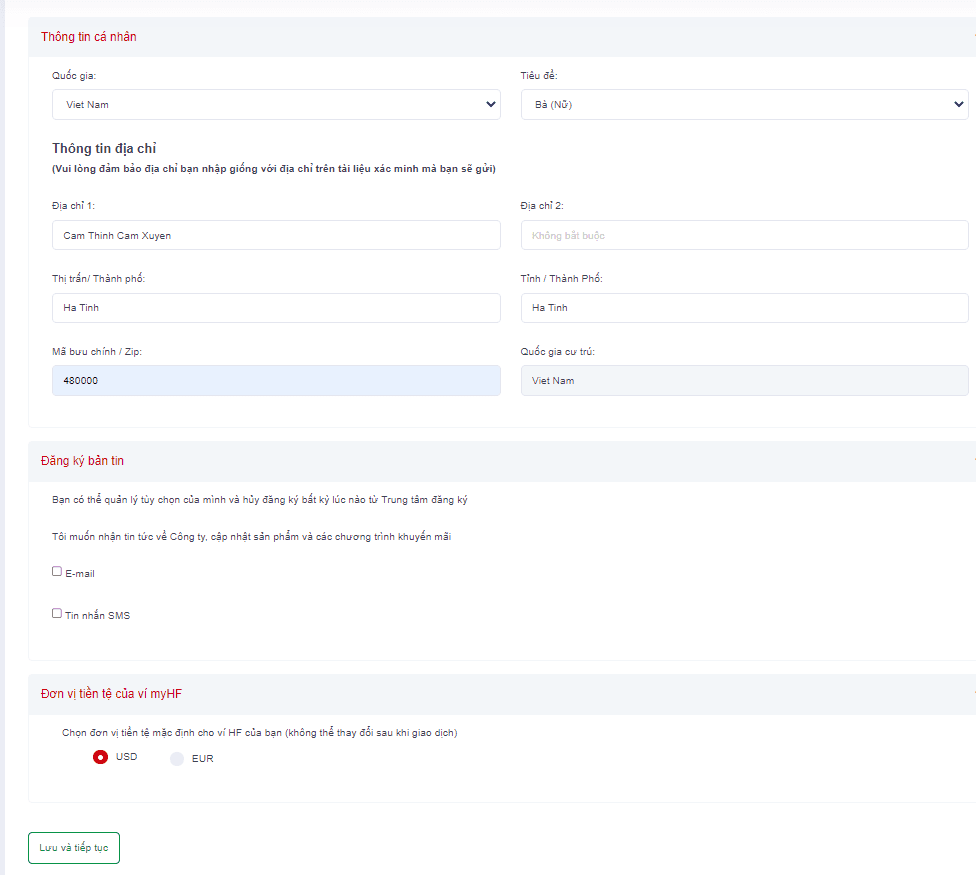Select EUR as wallet currency

pyautogui.click(x=177, y=759)
